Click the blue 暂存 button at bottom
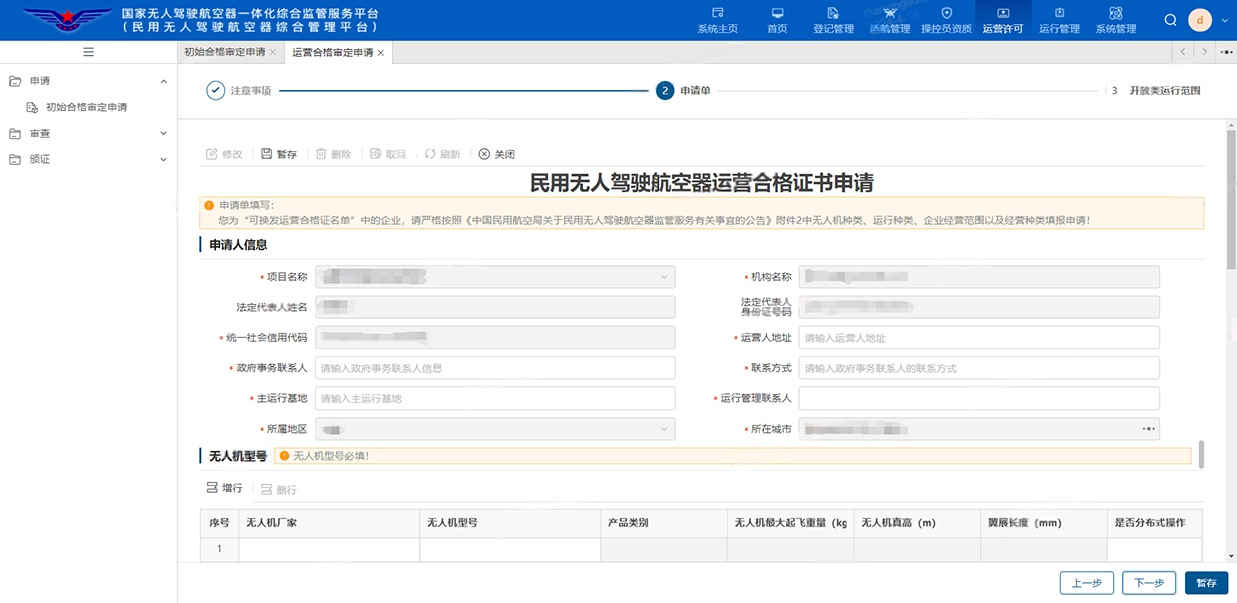 pos(1206,583)
